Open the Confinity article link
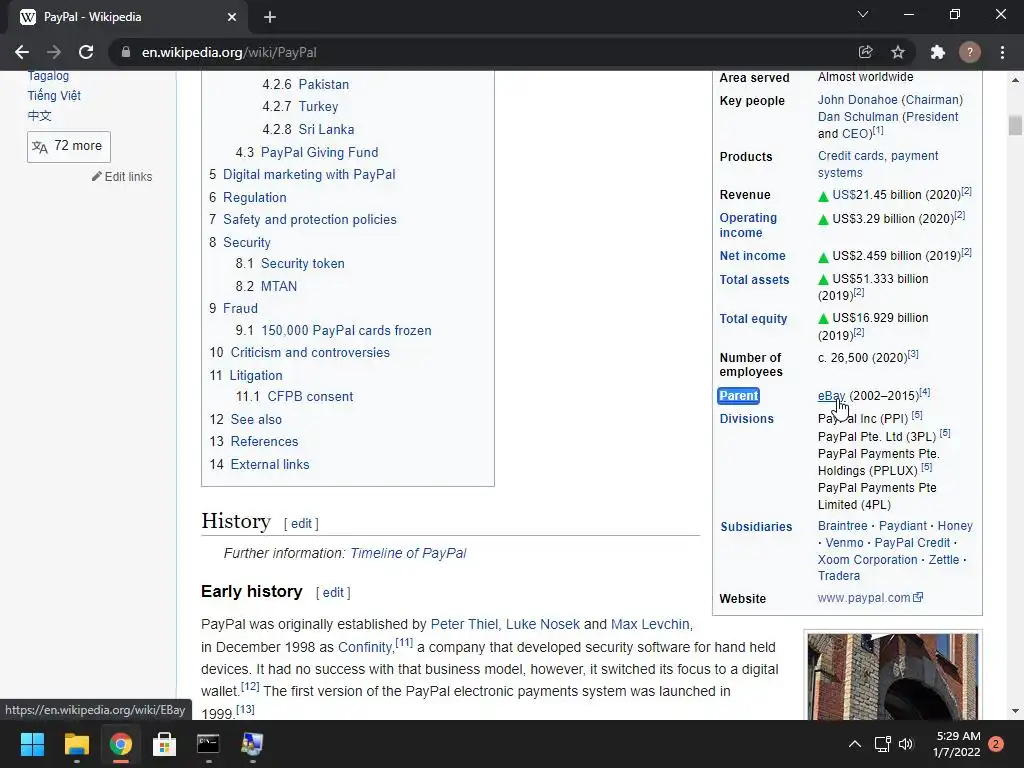Screen dimensions: 1024x768 coord(365,647)
